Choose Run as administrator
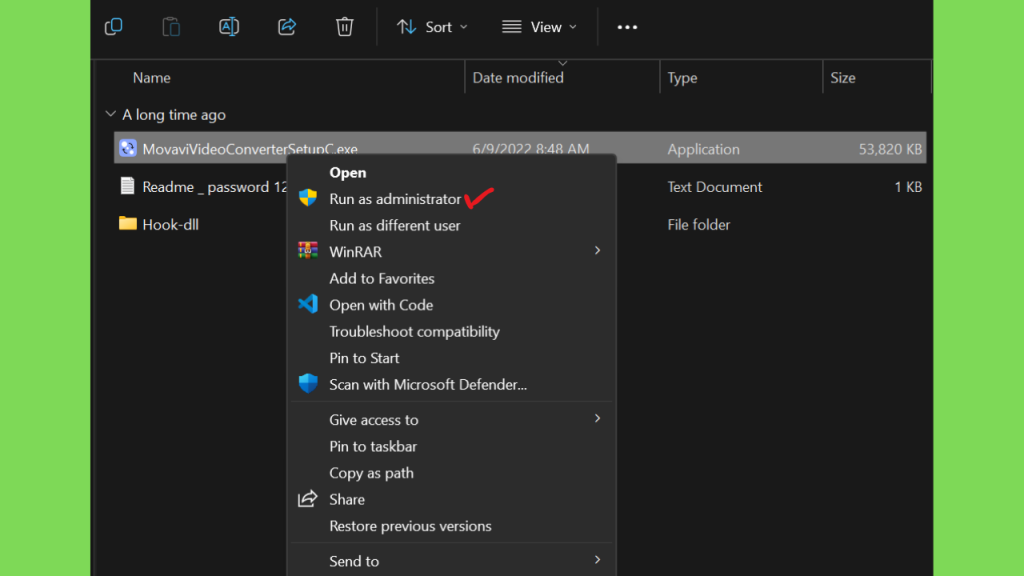Screen dimensions: 1024x576 (x=395, y=199)
